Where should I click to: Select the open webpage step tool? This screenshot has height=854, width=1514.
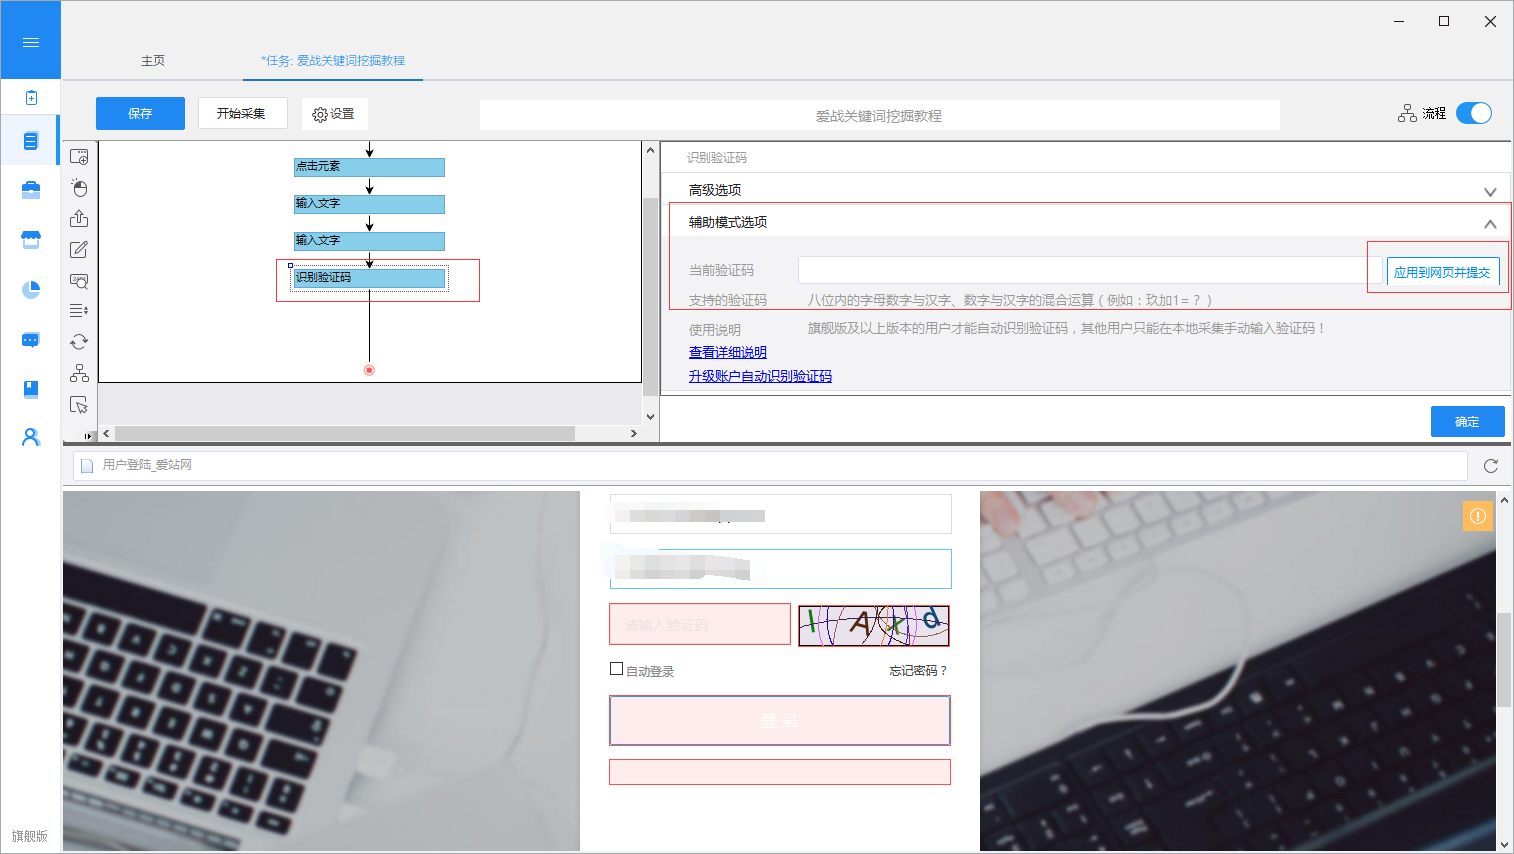pos(79,157)
